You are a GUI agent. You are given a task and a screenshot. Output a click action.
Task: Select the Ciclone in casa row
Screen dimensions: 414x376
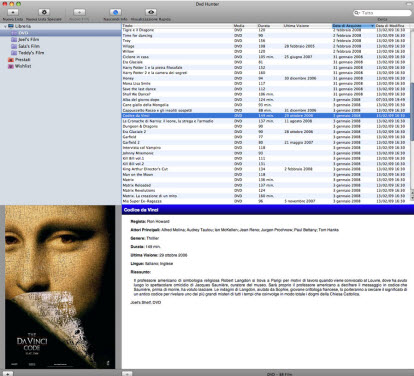pos(266,57)
